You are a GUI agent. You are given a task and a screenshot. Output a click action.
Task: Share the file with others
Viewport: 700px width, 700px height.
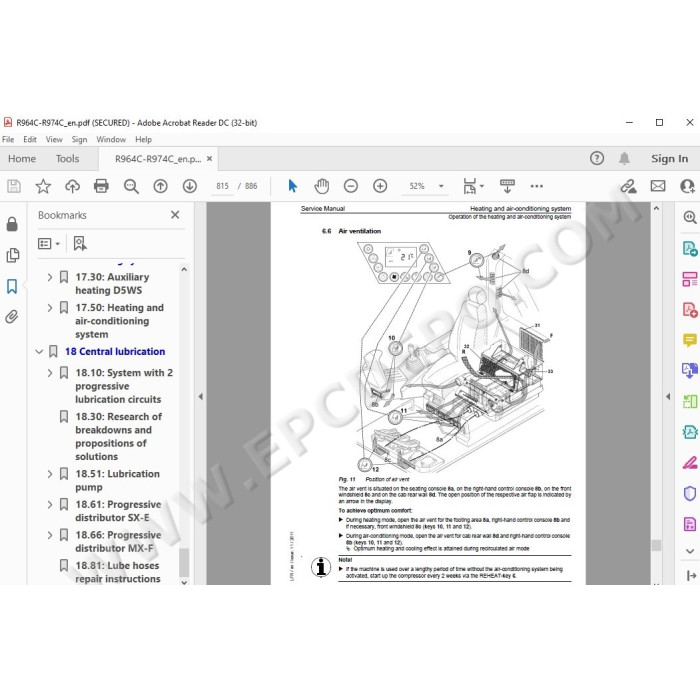pos(687,186)
